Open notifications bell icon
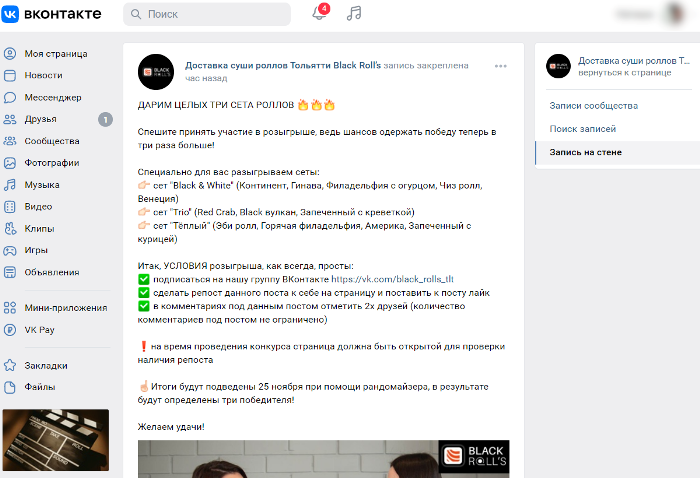The height and width of the screenshot is (478, 700). click(319, 13)
